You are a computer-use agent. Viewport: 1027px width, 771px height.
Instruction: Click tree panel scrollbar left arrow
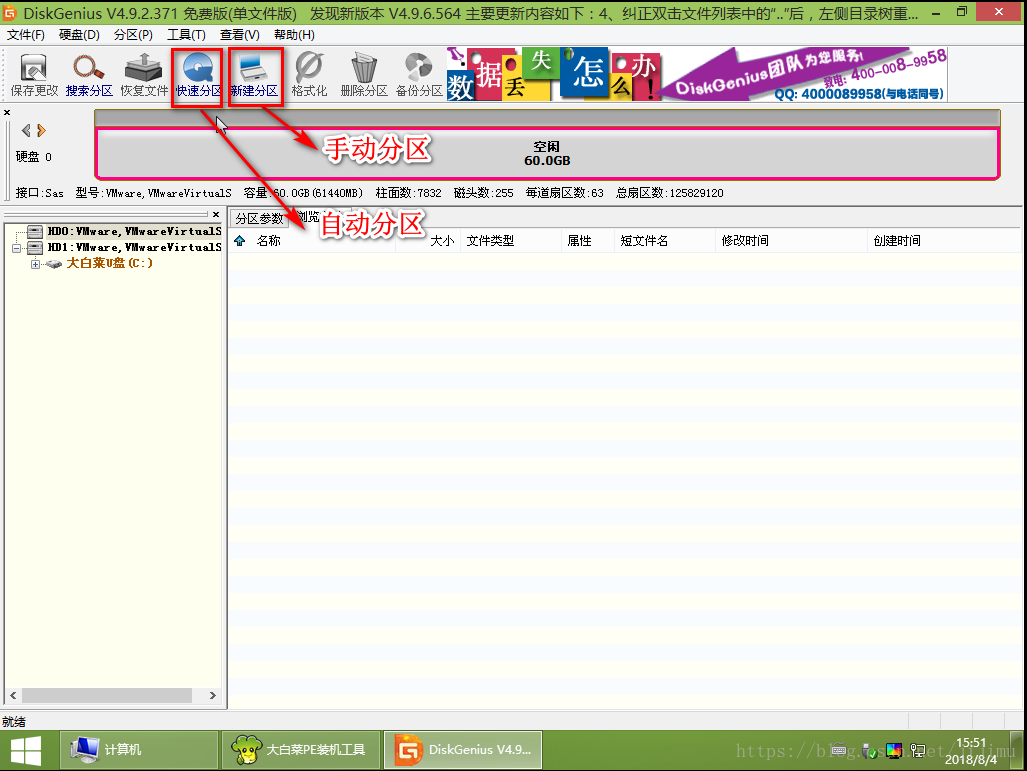tap(13, 695)
